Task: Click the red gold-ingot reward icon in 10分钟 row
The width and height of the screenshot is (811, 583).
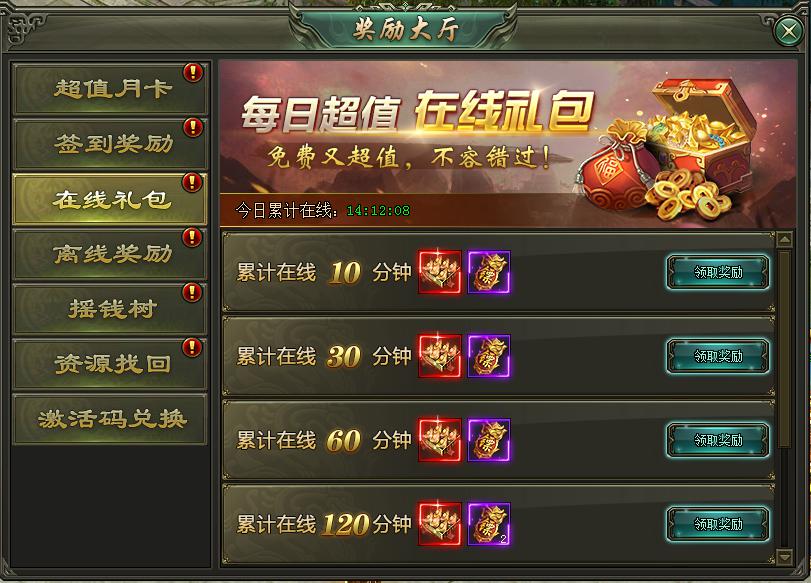Action: (x=440, y=272)
